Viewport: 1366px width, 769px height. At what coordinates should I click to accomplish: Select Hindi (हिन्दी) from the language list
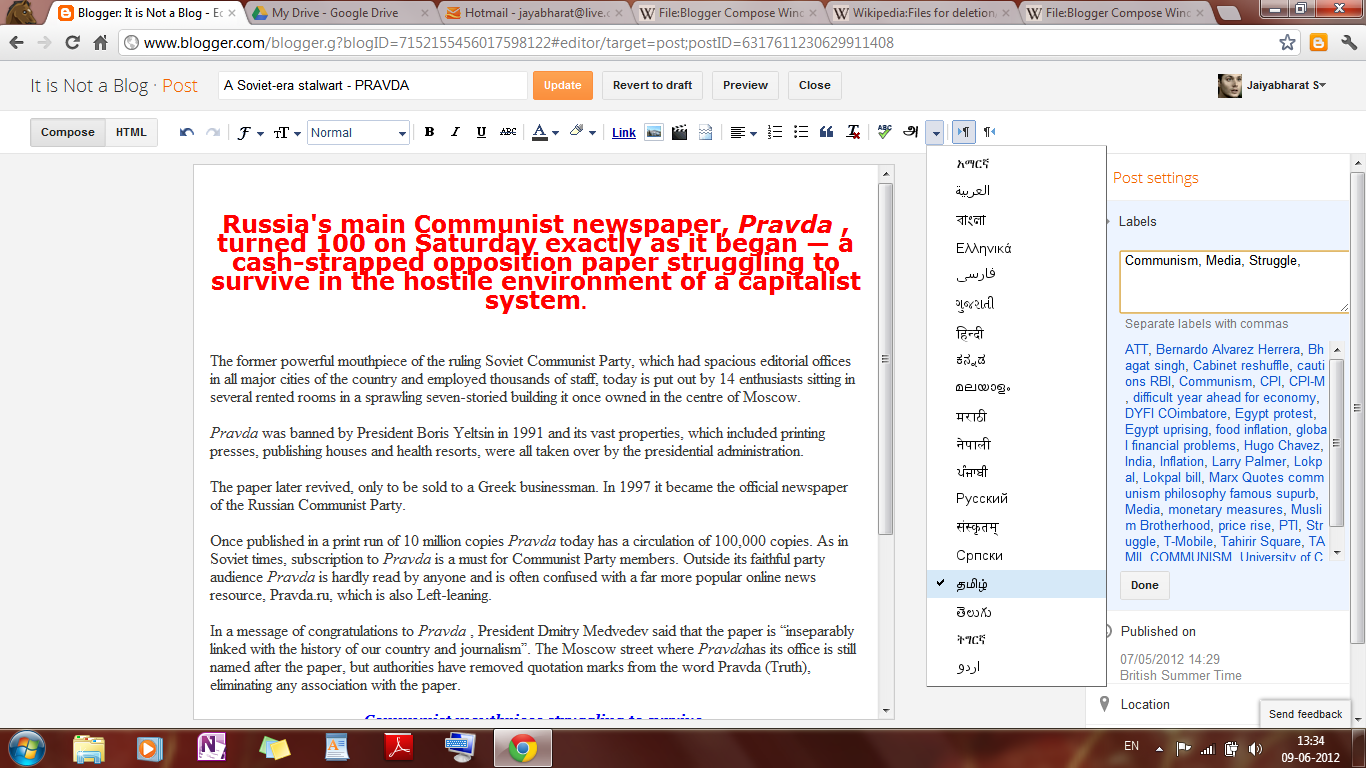tap(1016, 333)
